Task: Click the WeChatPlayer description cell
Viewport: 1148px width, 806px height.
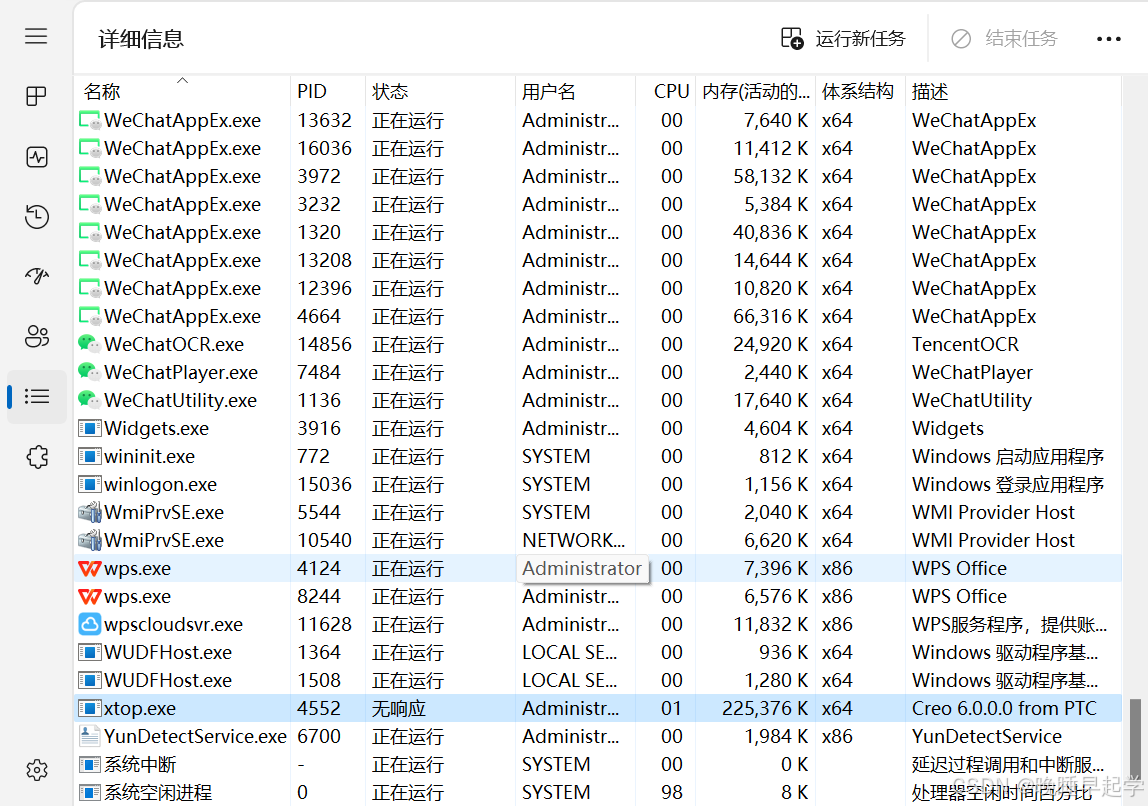Action: [972, 373]
